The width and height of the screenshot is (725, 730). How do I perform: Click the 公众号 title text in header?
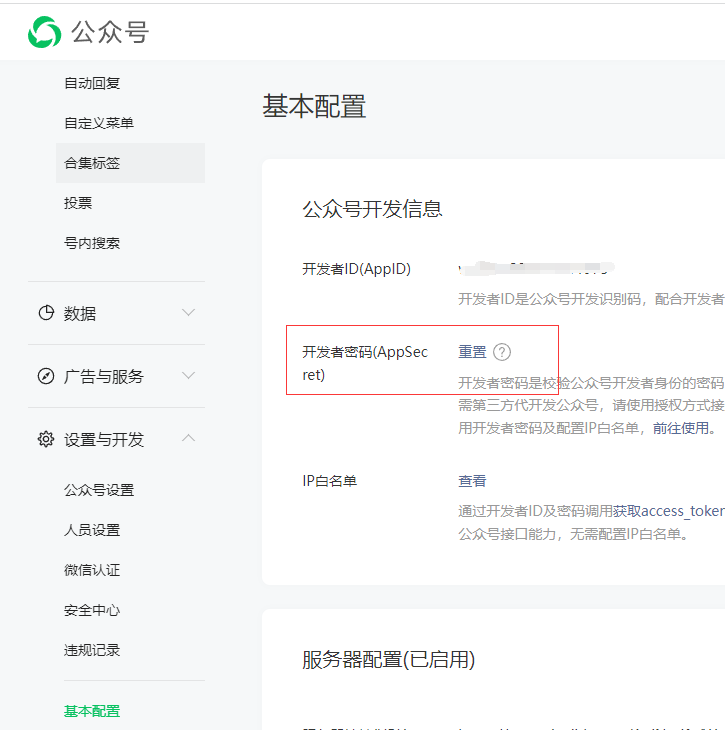[x=110, y=33]
